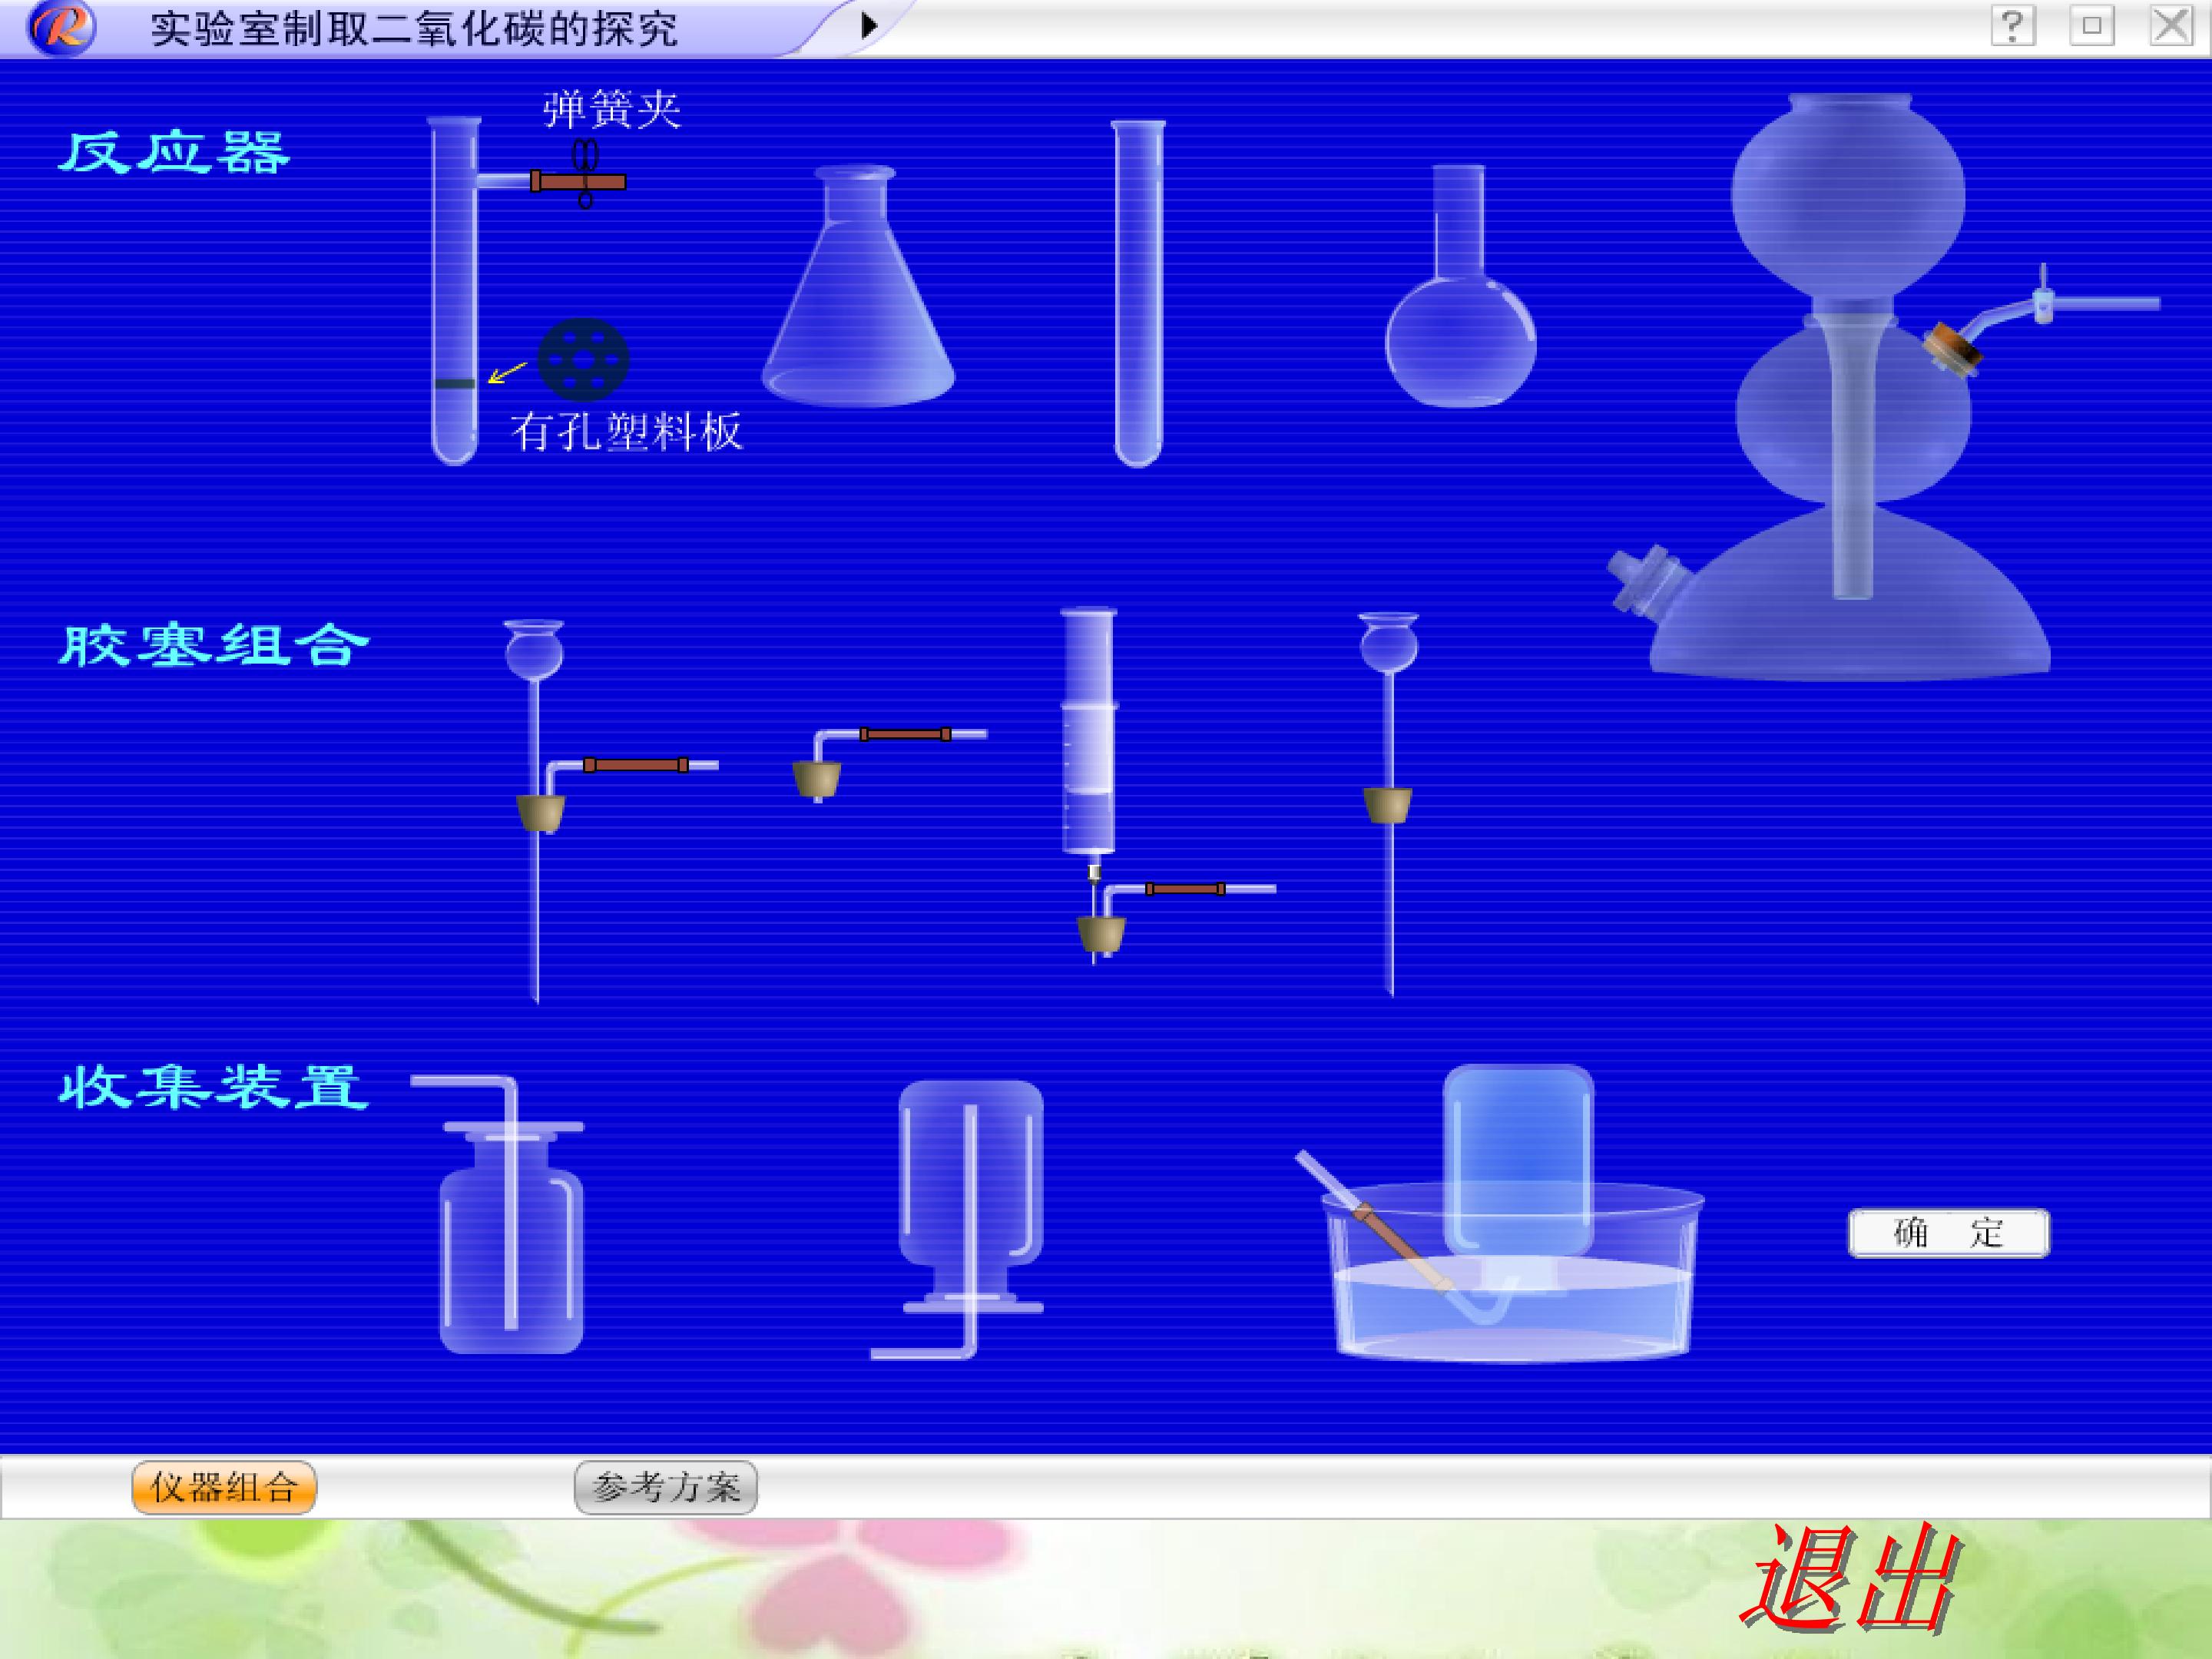Click the spring clip on rubber tubing
Screen dimensions: 2212x1659
coord(585,173)
